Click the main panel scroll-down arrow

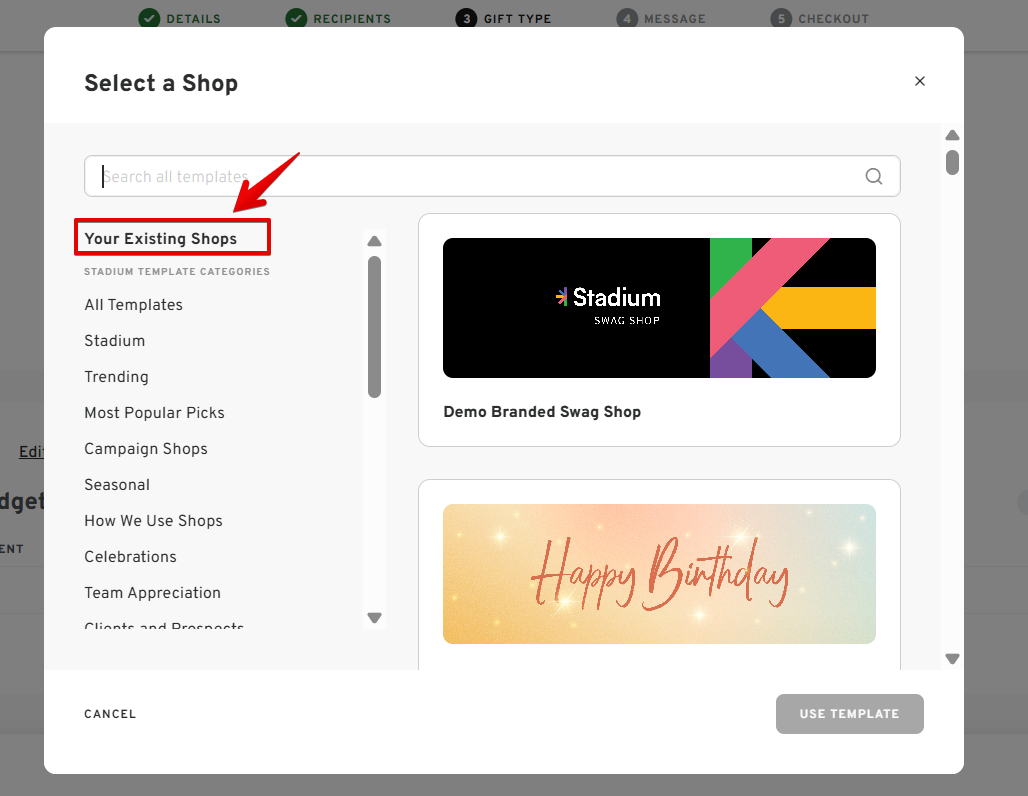coord(952,659)
